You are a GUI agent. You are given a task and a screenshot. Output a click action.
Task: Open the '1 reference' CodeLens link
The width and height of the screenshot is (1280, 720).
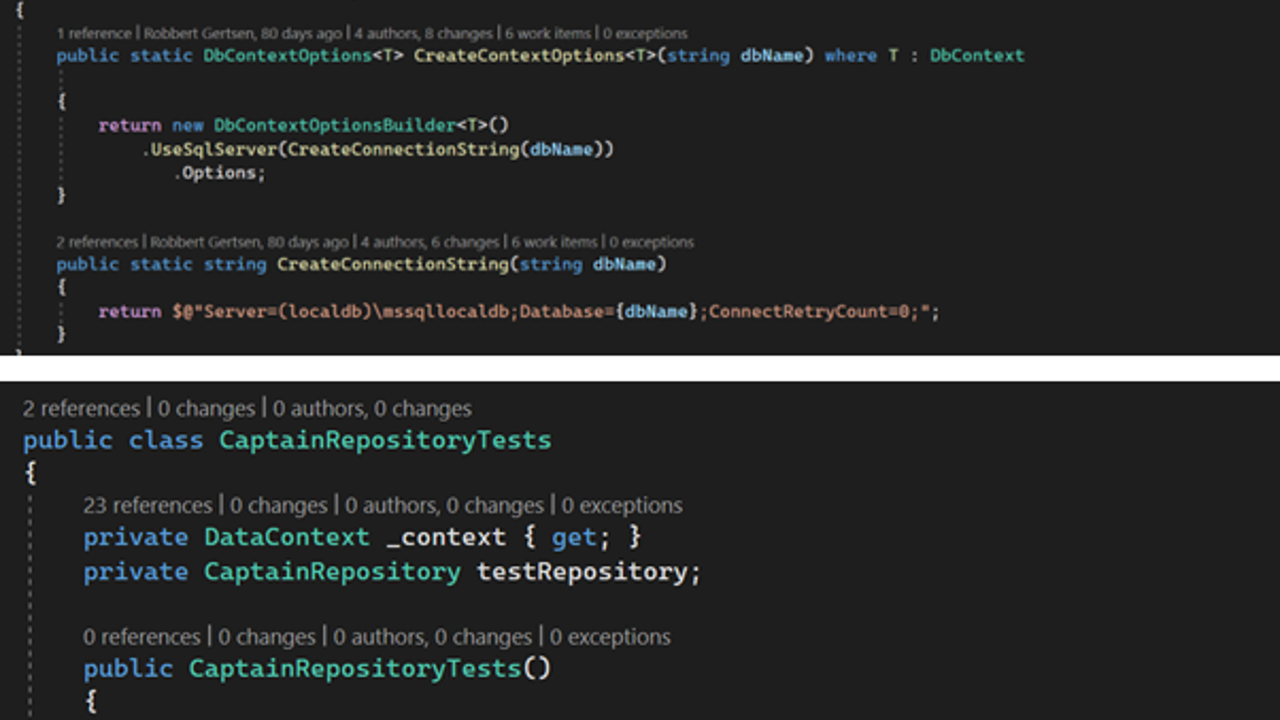[93, 33]
